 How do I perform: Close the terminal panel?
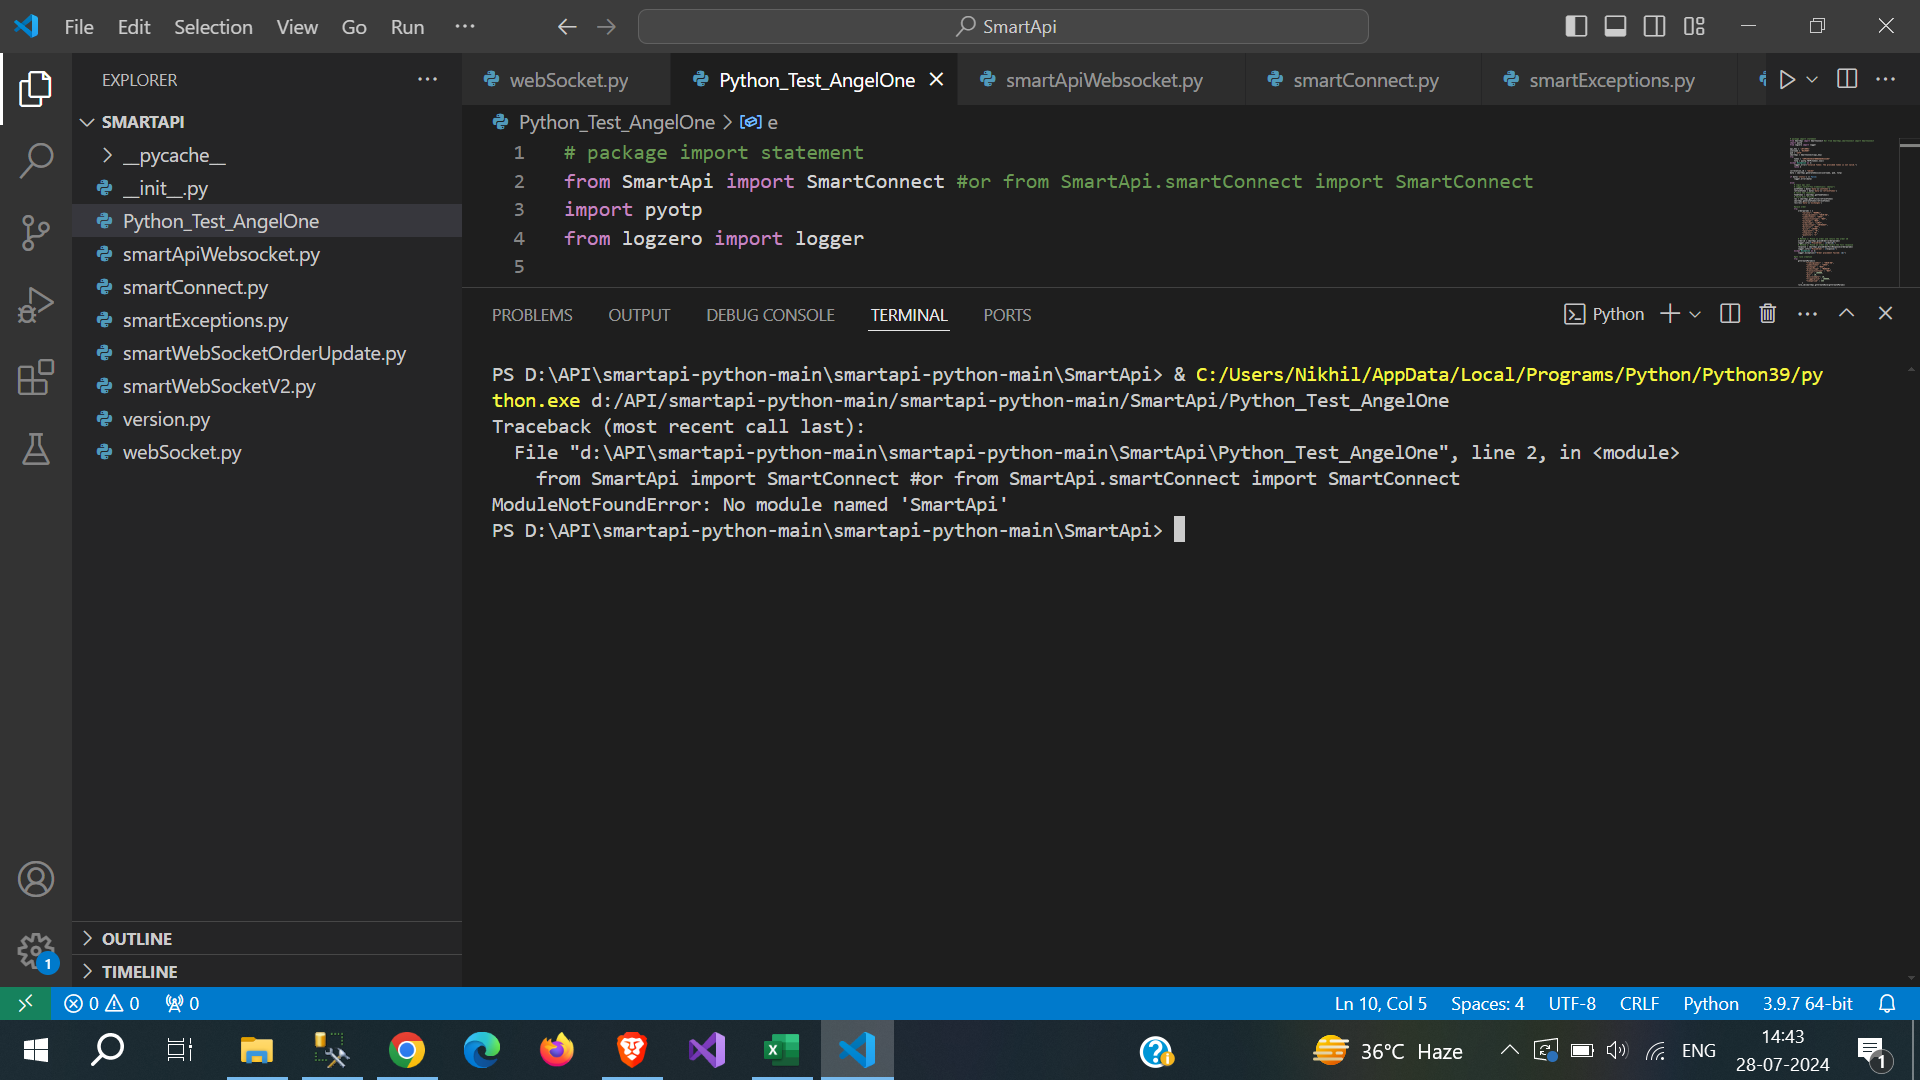click(1886, 314)
